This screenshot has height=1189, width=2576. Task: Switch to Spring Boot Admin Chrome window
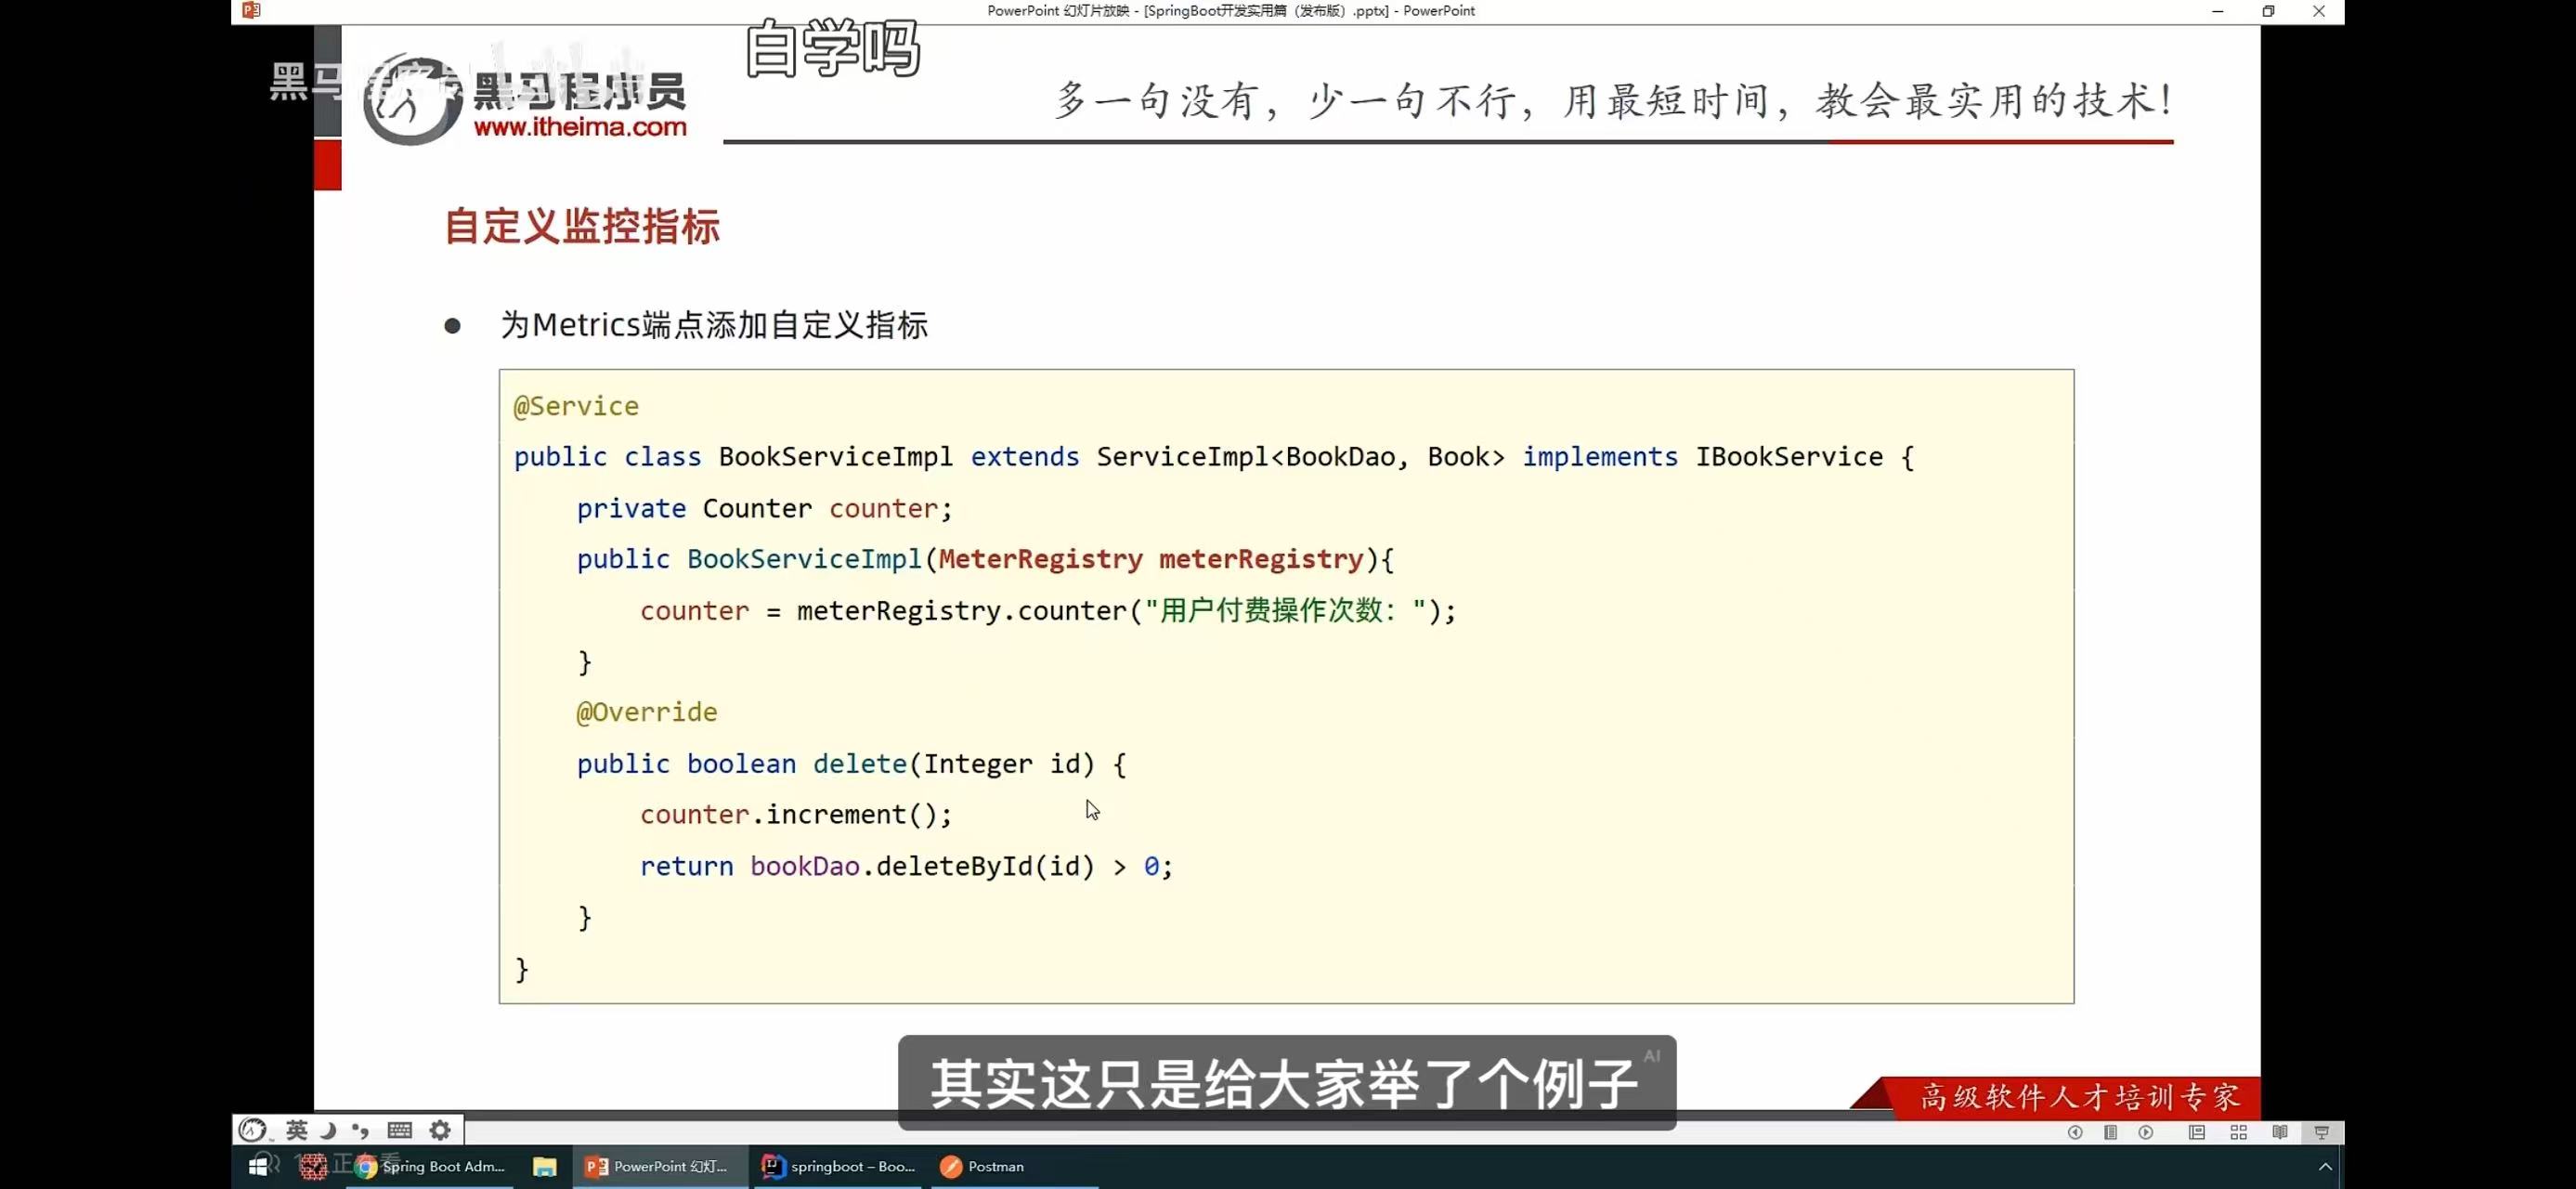coord(430,1167)
